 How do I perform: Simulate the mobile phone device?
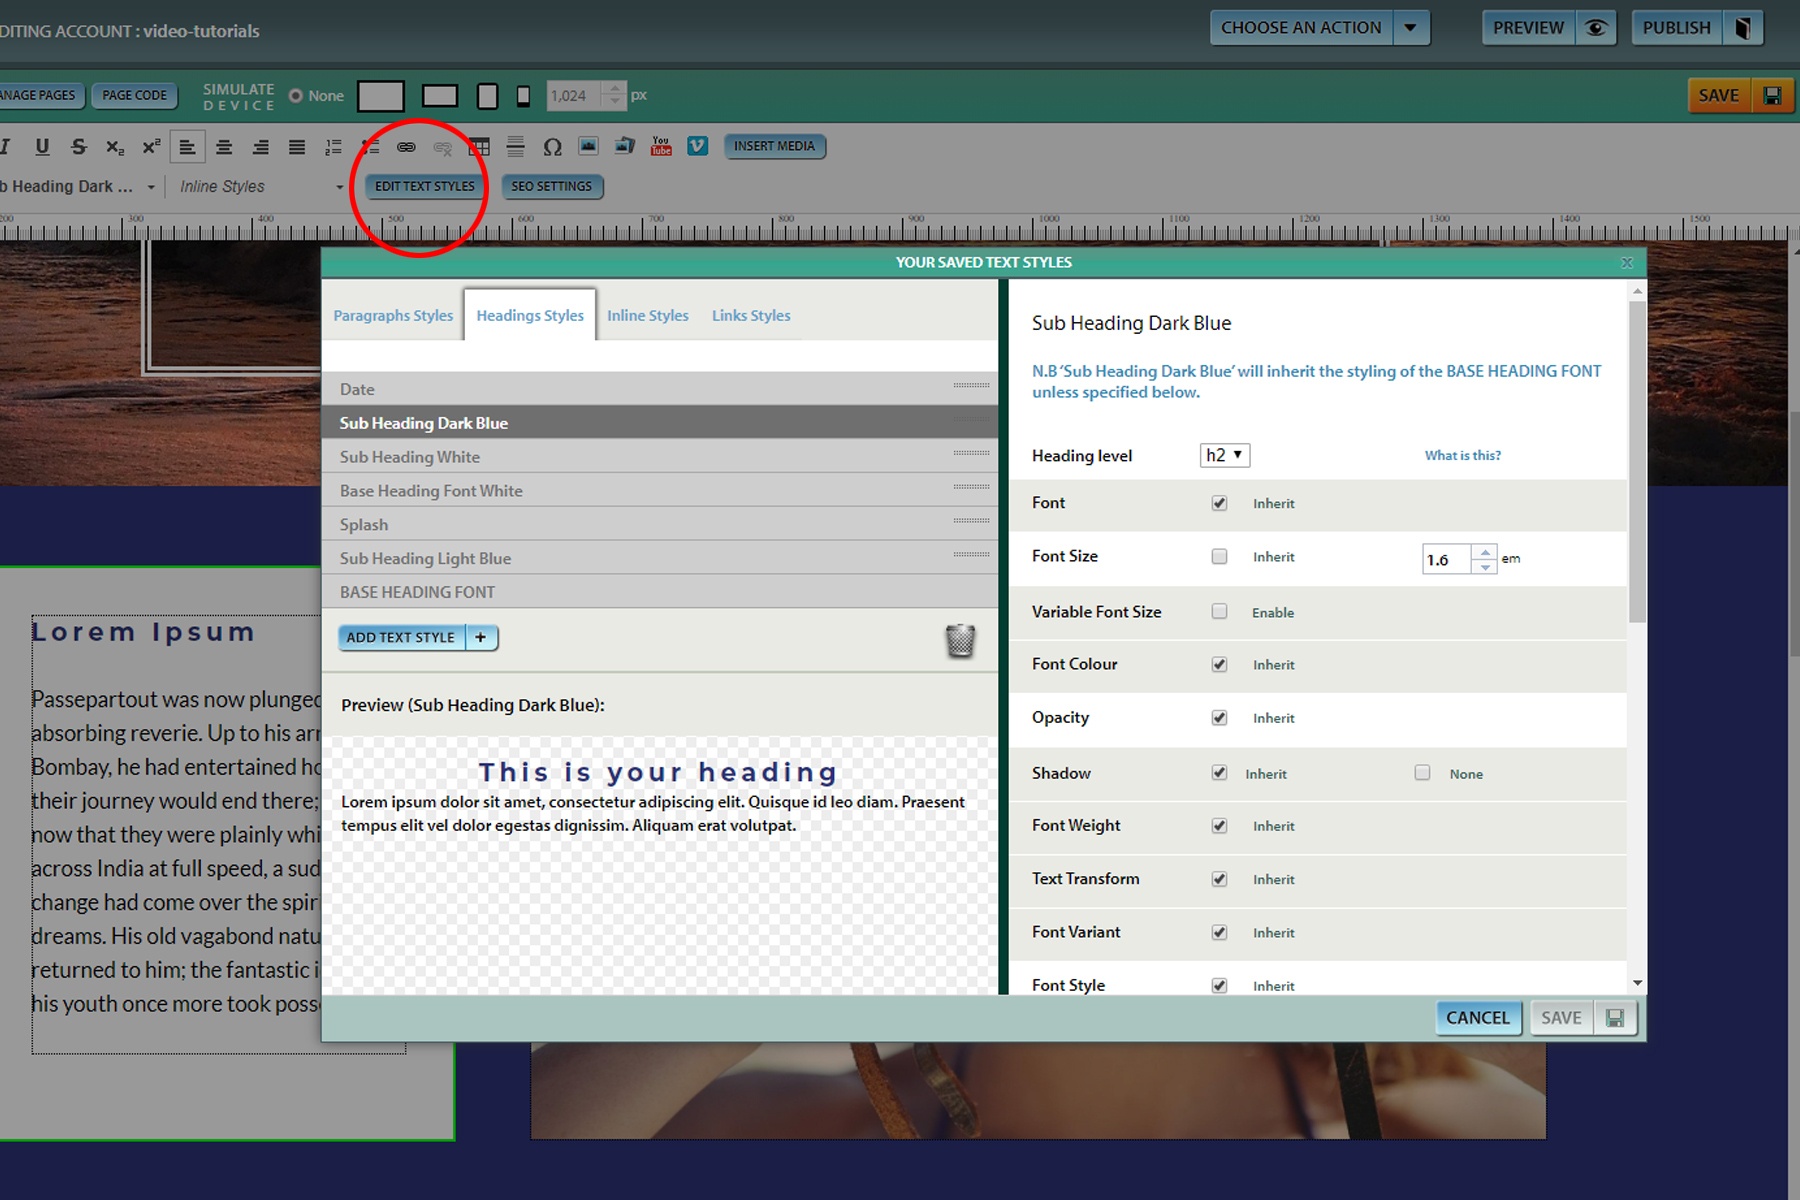tap(523, 96)
